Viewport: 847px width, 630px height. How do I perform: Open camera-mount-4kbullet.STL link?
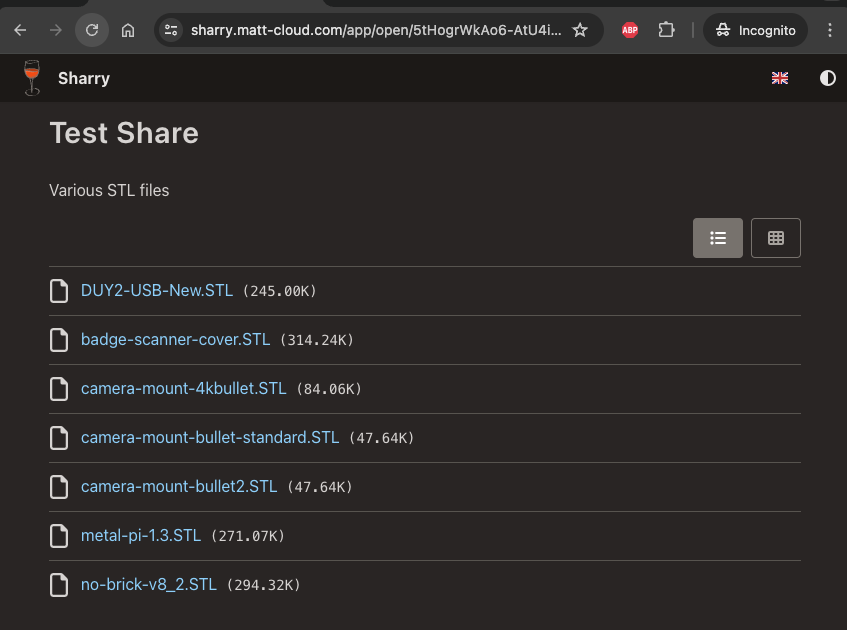[x=183, y=389]
